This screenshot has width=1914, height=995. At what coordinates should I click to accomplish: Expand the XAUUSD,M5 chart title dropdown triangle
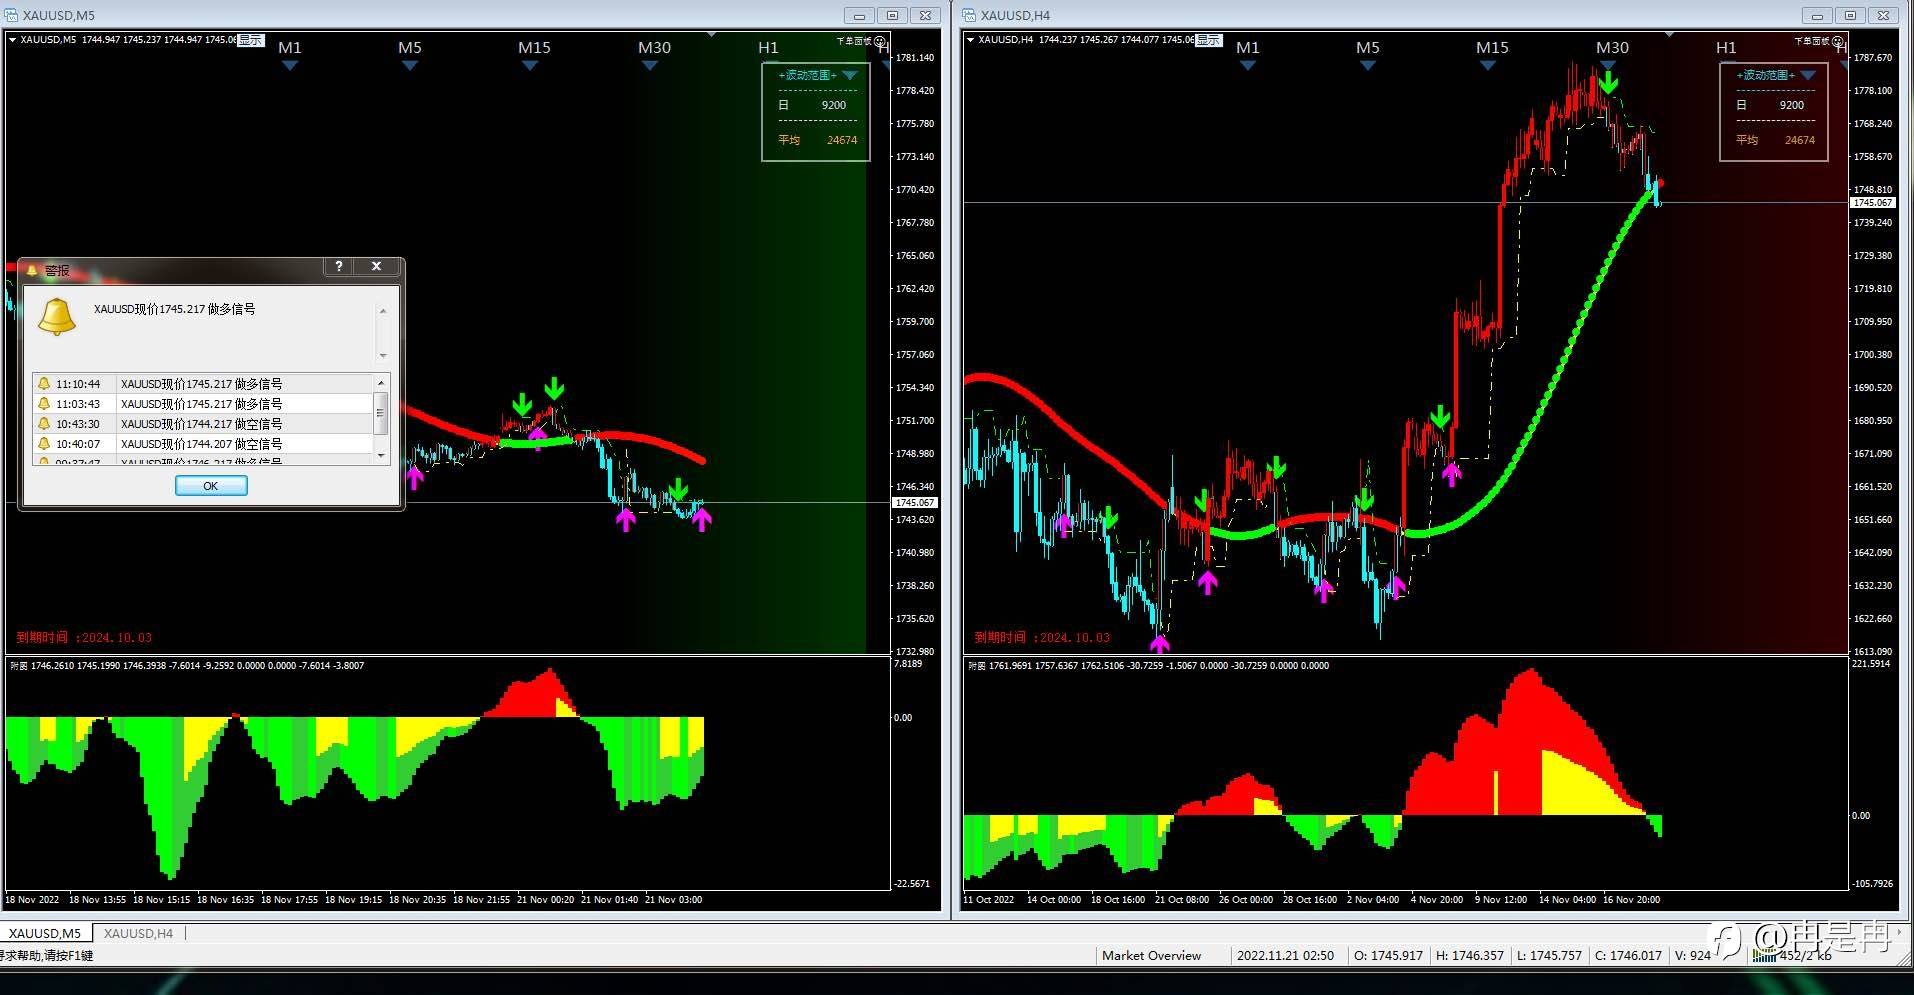tap(13, 40)
